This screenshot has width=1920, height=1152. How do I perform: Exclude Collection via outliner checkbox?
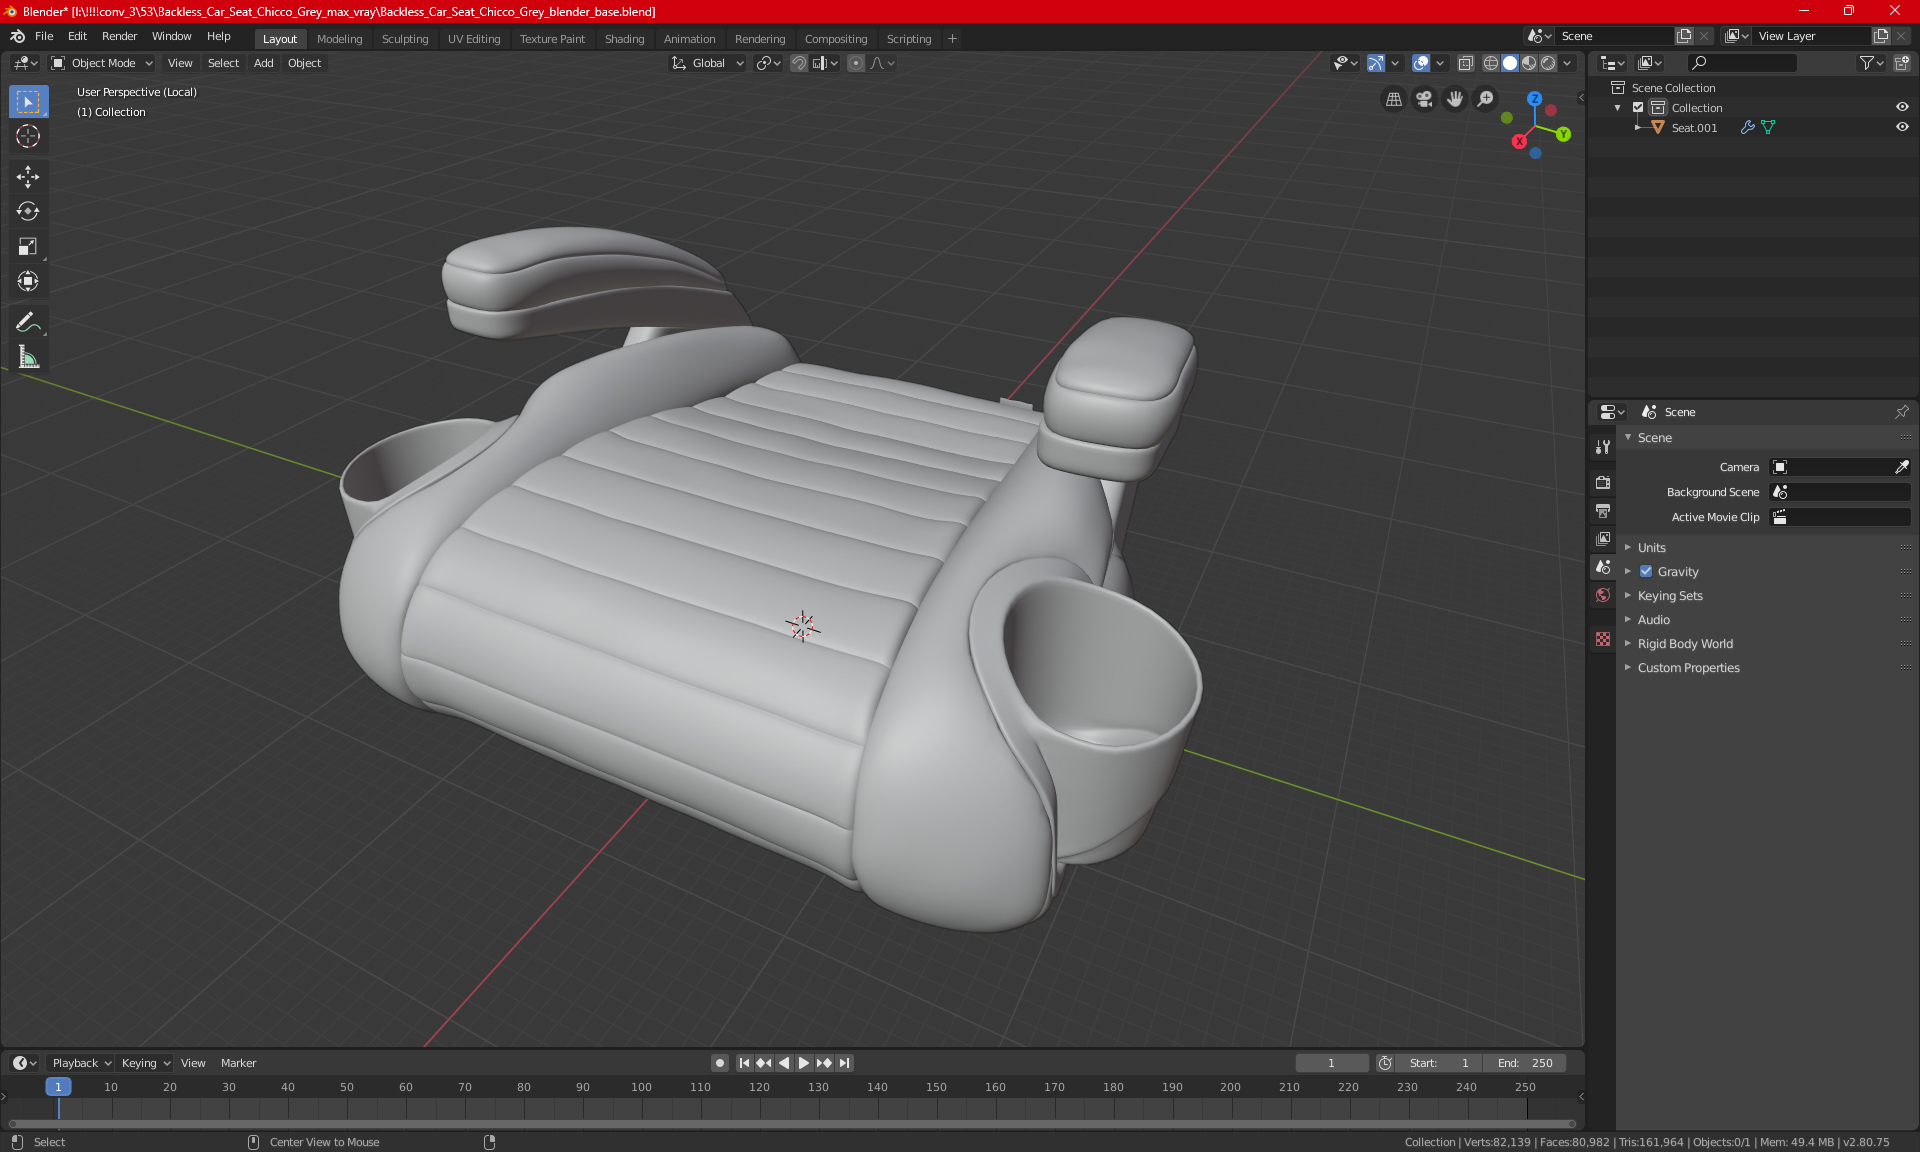(1638, 107)
